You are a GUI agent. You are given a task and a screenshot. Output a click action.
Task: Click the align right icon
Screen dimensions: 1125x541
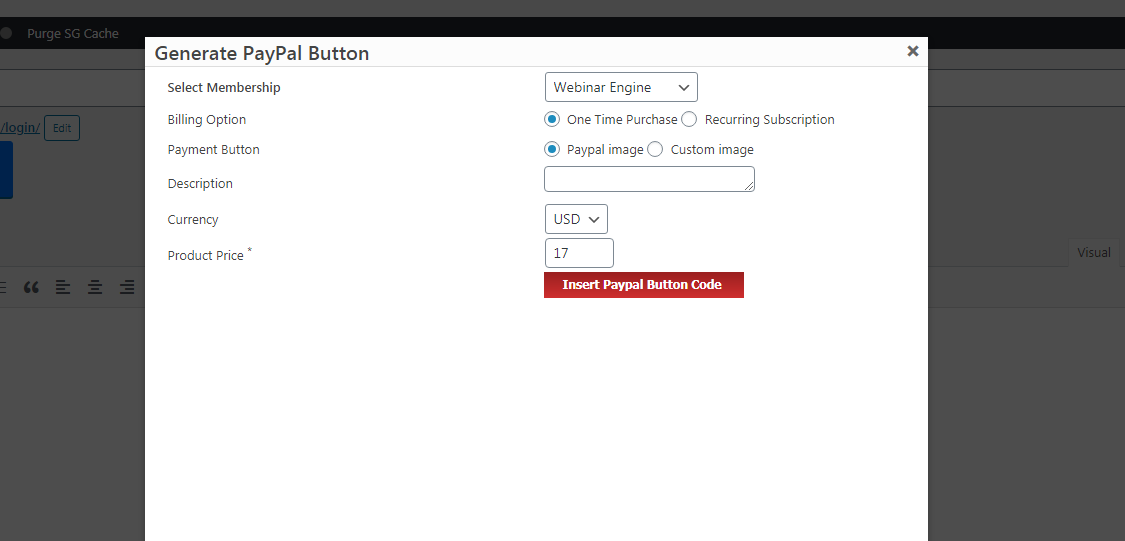pyautogui.click(x=127, y=288)
